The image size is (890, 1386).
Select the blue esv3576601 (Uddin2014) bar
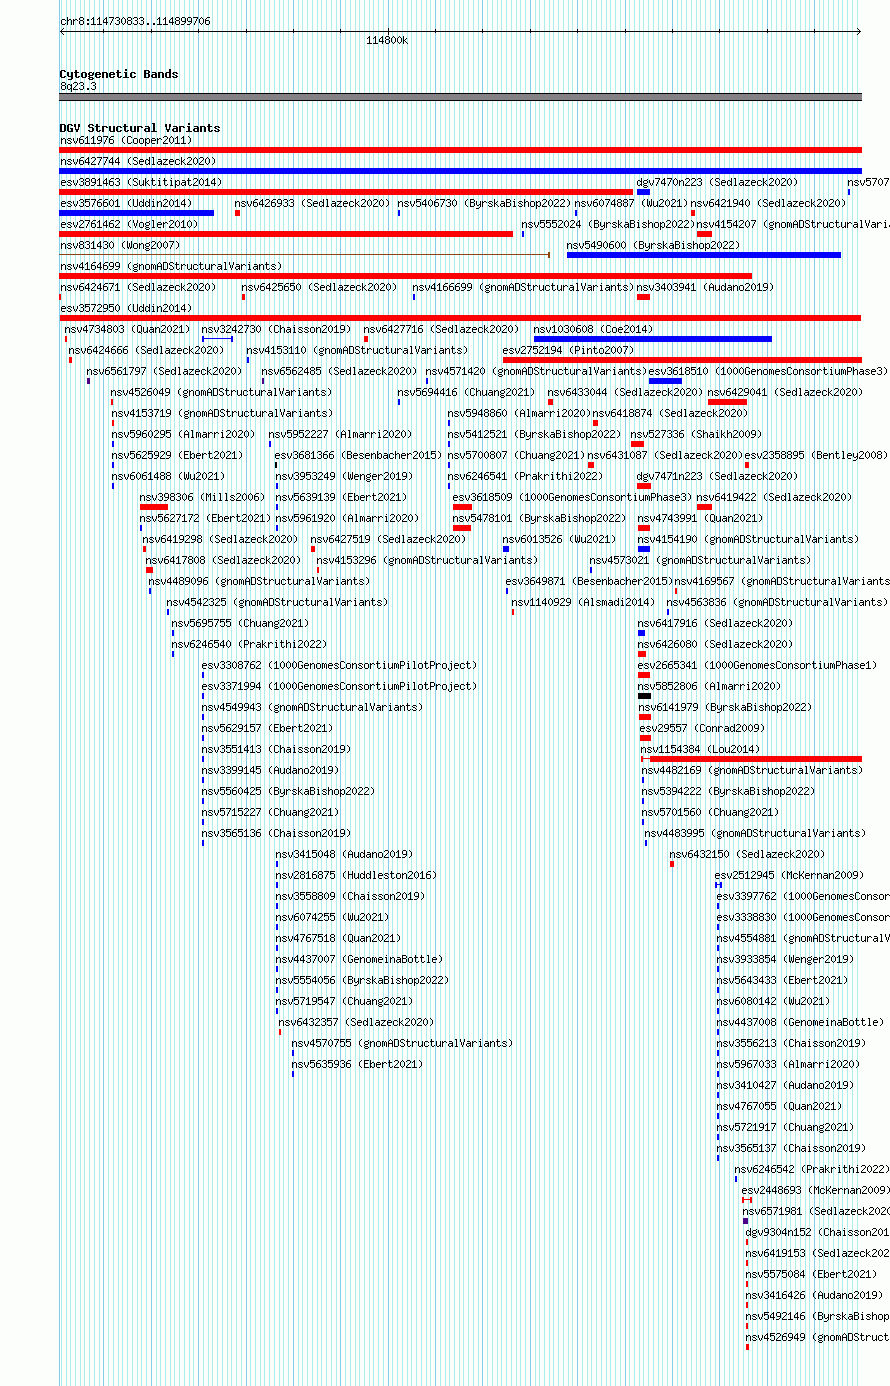pos(137,213)
